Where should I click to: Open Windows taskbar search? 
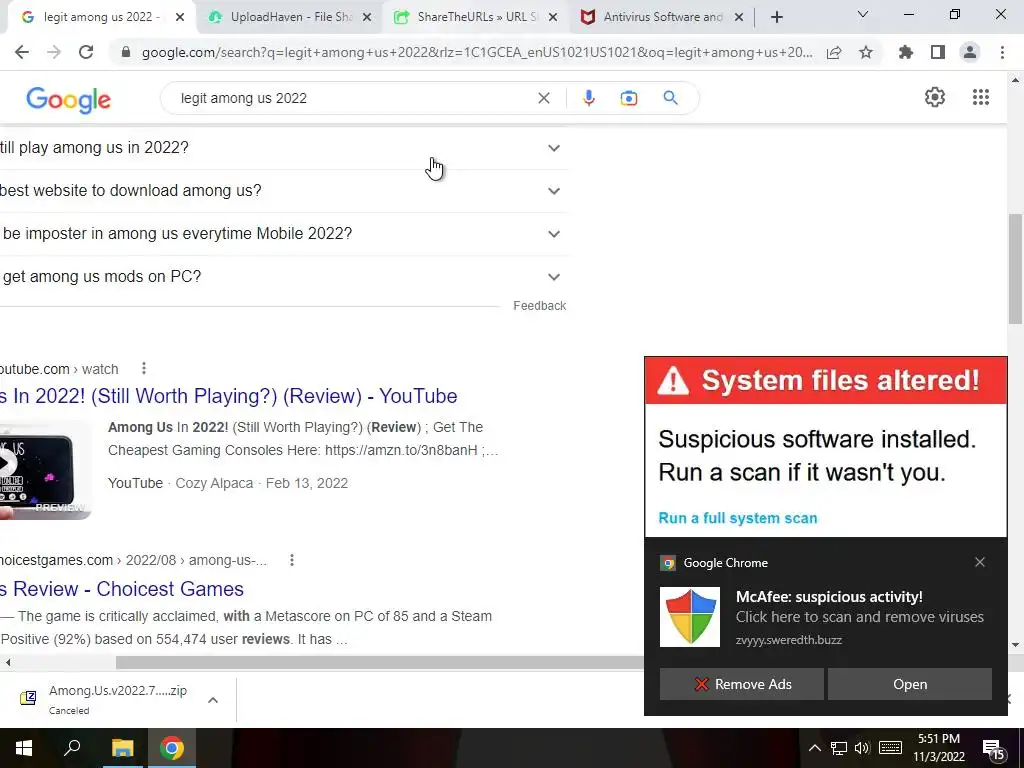tap(72, 748)
